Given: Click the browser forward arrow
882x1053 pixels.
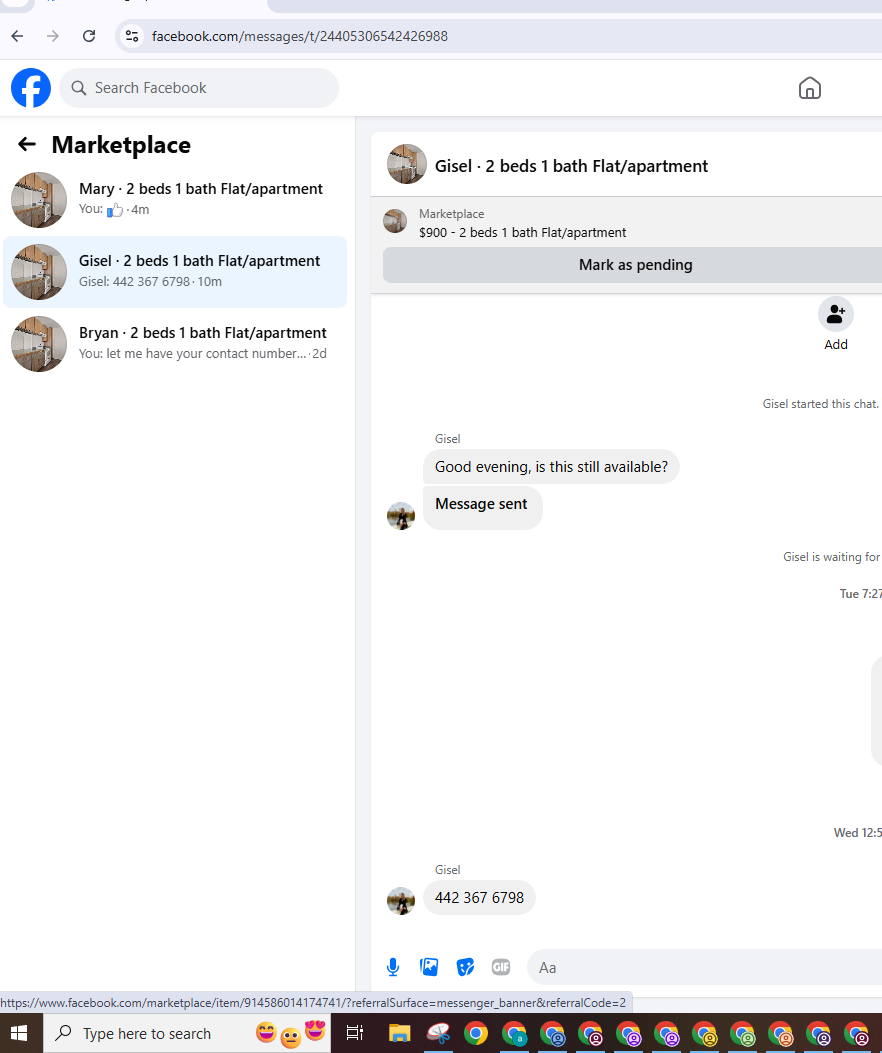Looking at the screenshot, I should pos(52,36).
